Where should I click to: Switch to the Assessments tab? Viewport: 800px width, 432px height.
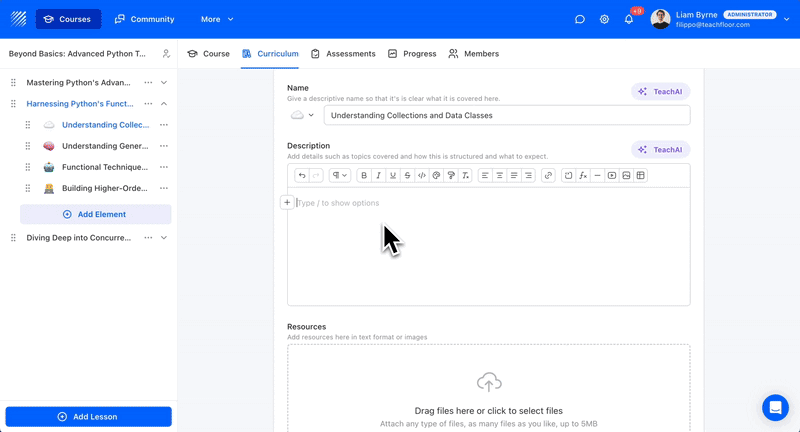(343, 54)
